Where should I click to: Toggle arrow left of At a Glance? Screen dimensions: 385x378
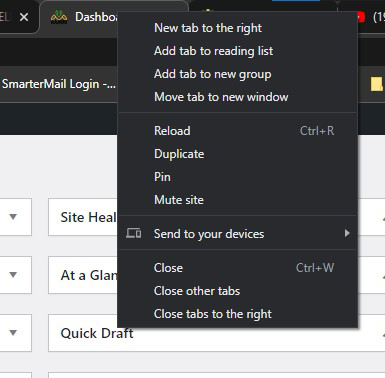pos(13,275)
